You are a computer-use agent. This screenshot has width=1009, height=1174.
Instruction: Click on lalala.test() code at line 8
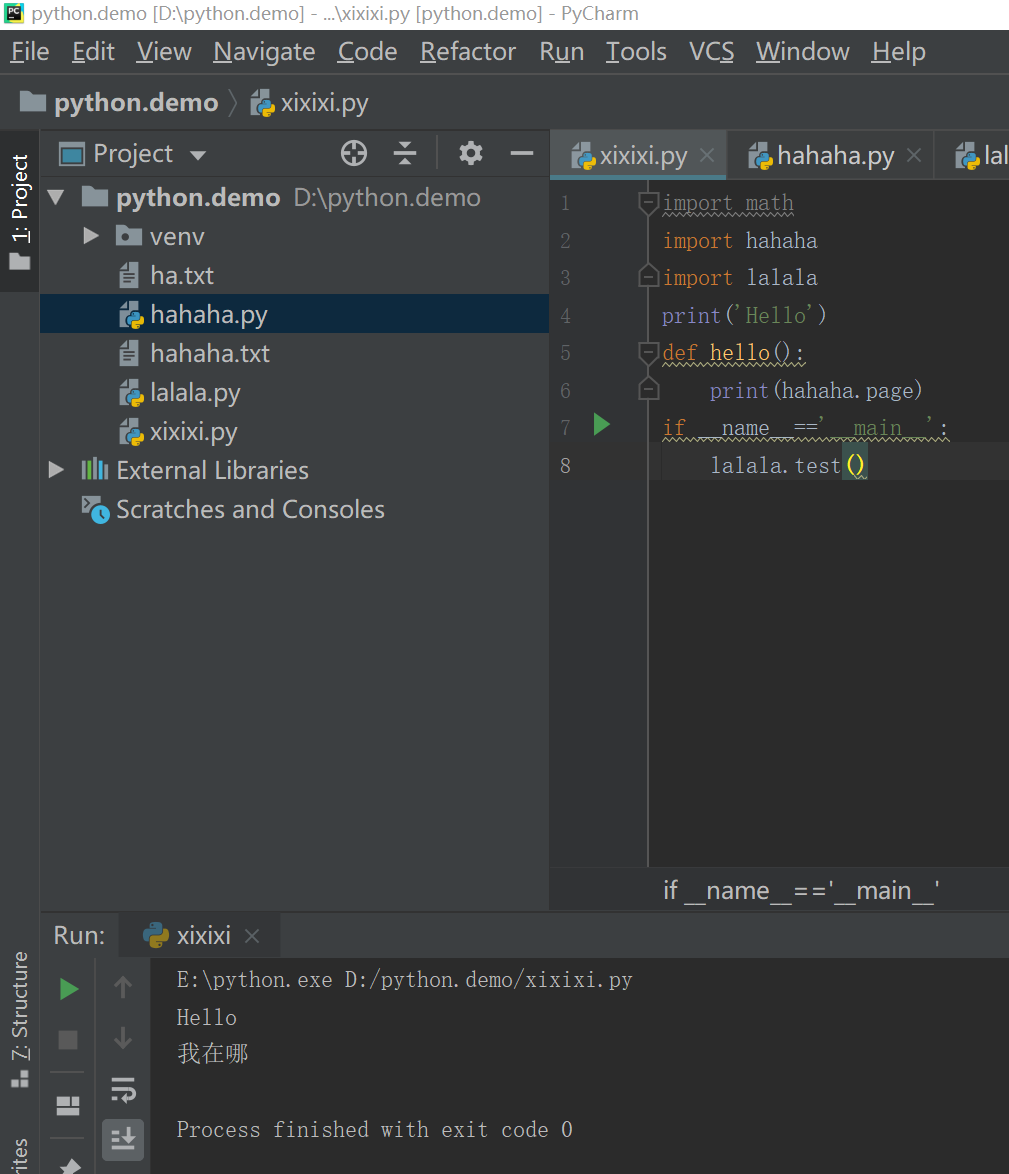pyautogui.click(x=788, y=465)
